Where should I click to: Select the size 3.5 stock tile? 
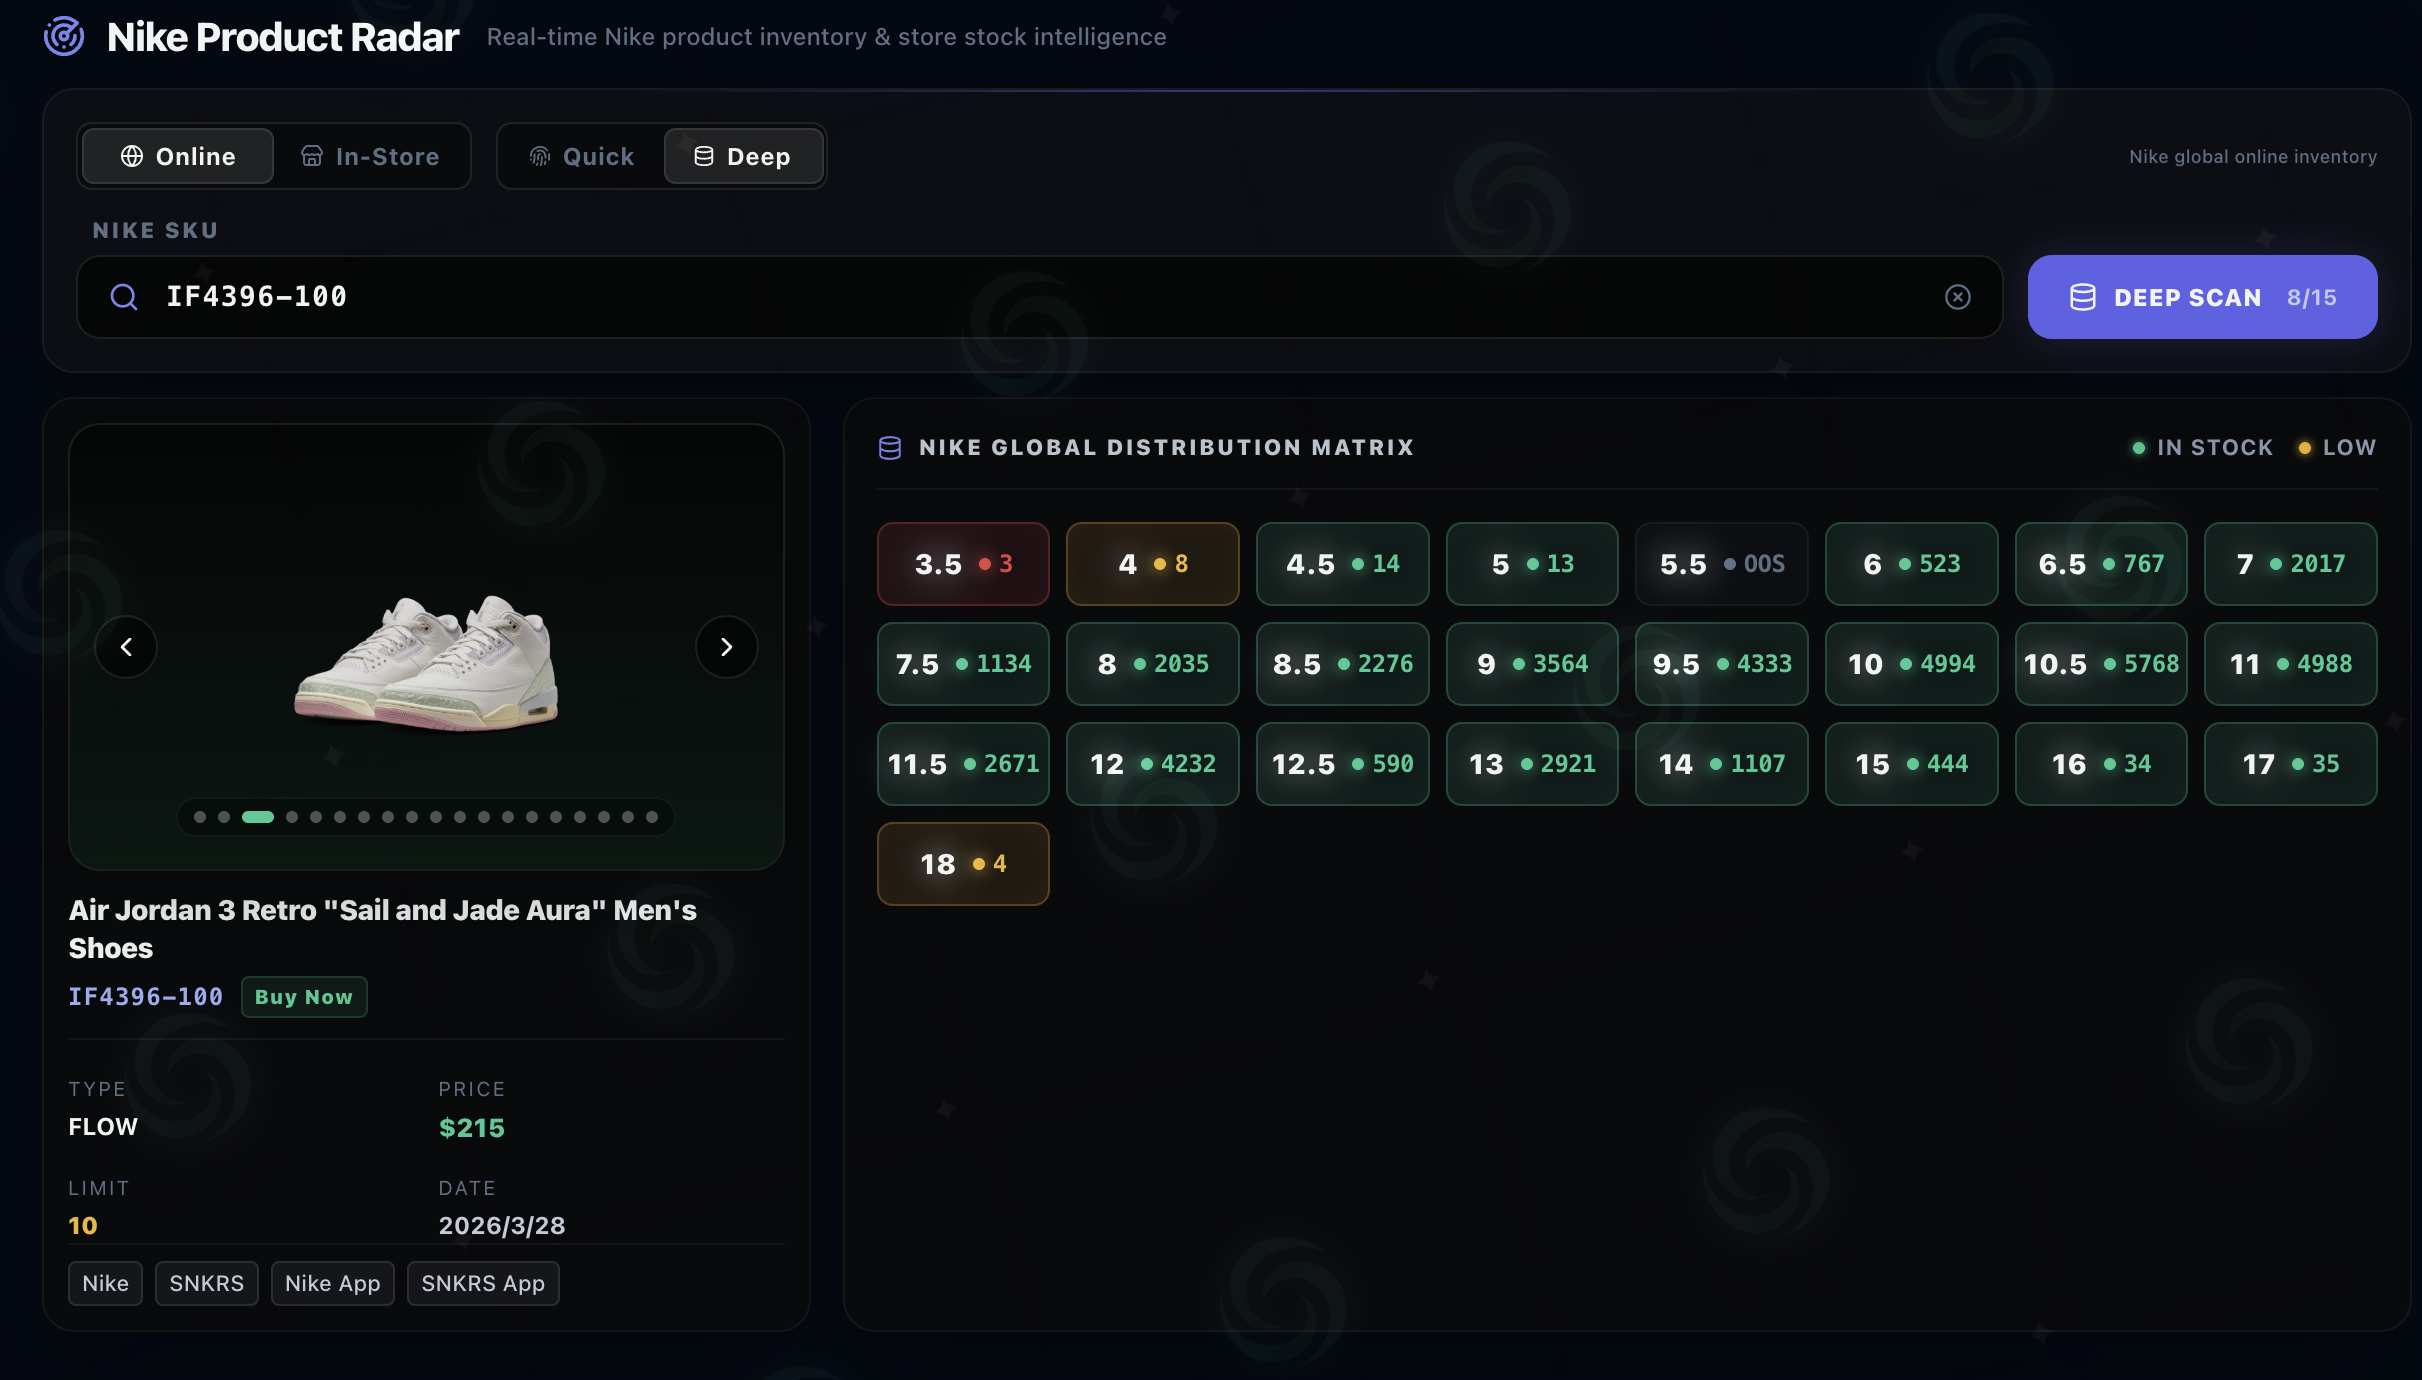pos(962,564)
